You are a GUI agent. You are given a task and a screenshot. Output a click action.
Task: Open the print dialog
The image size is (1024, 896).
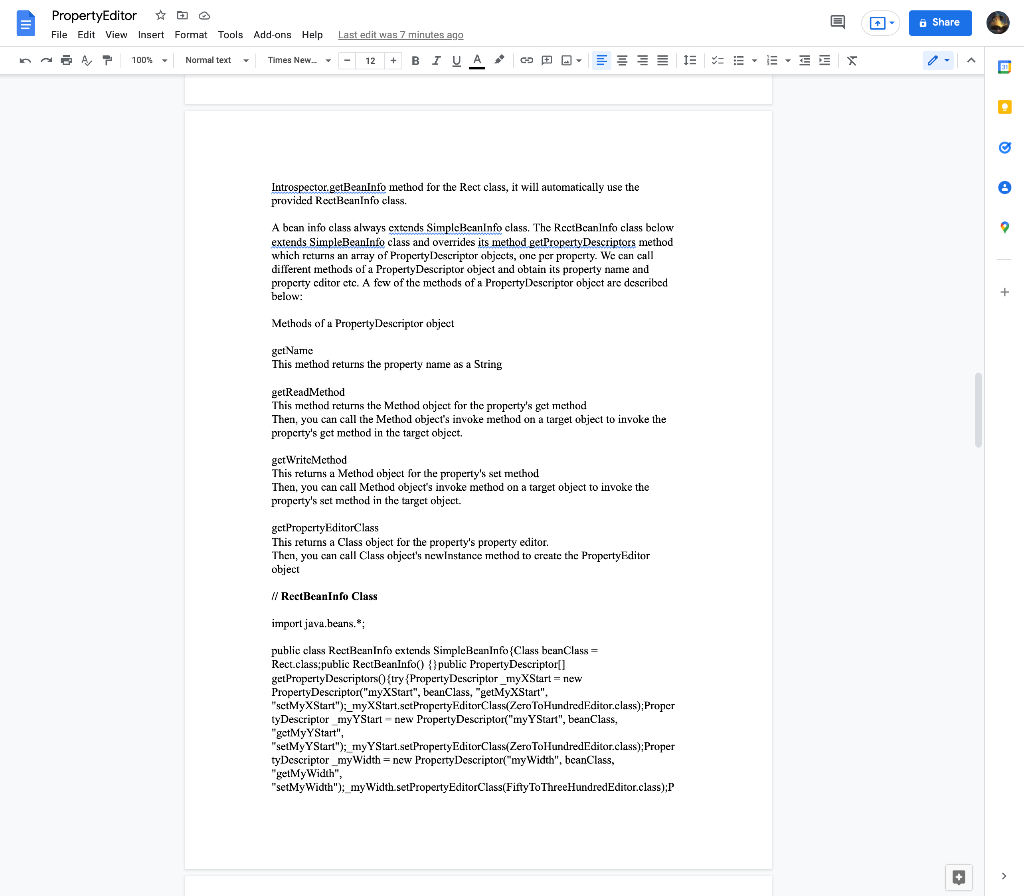[66, 60]
